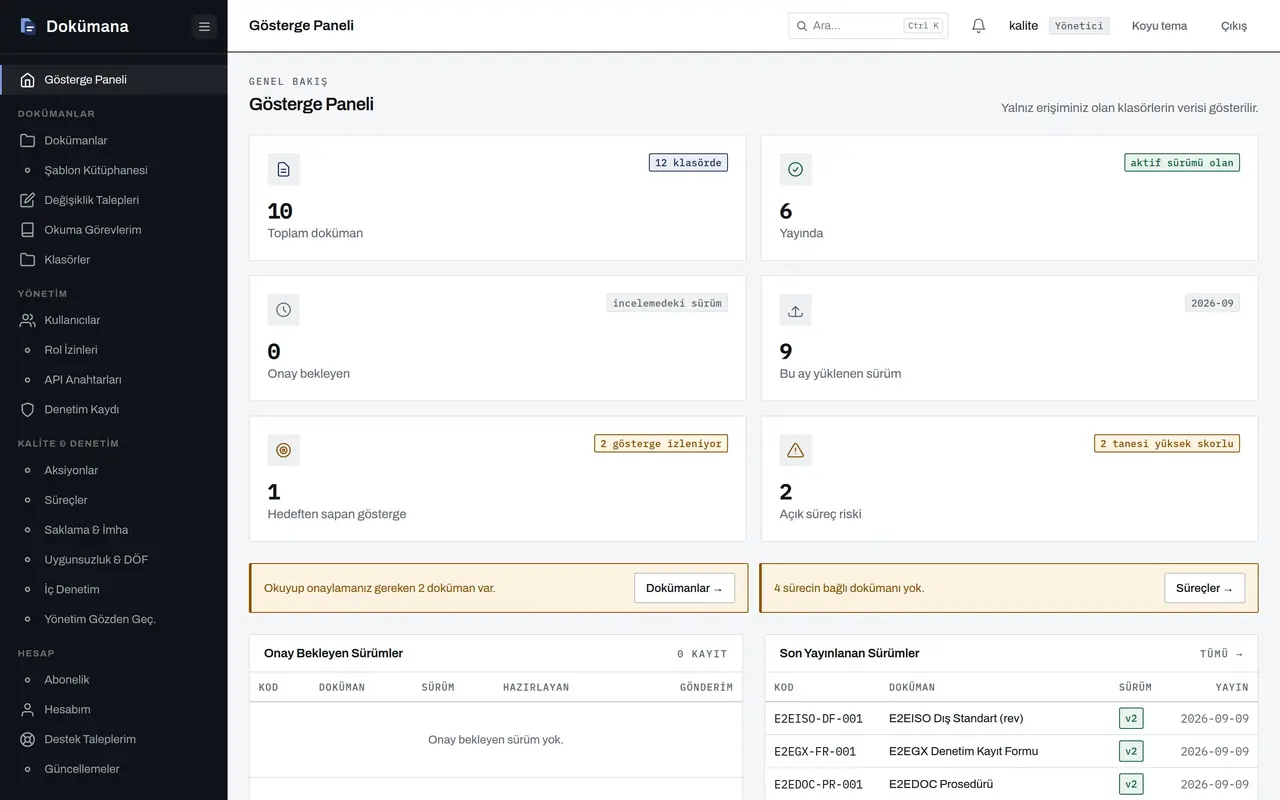Click the Süreçler → button in the alert
1280x800 pixels.
click(1204, 588)
